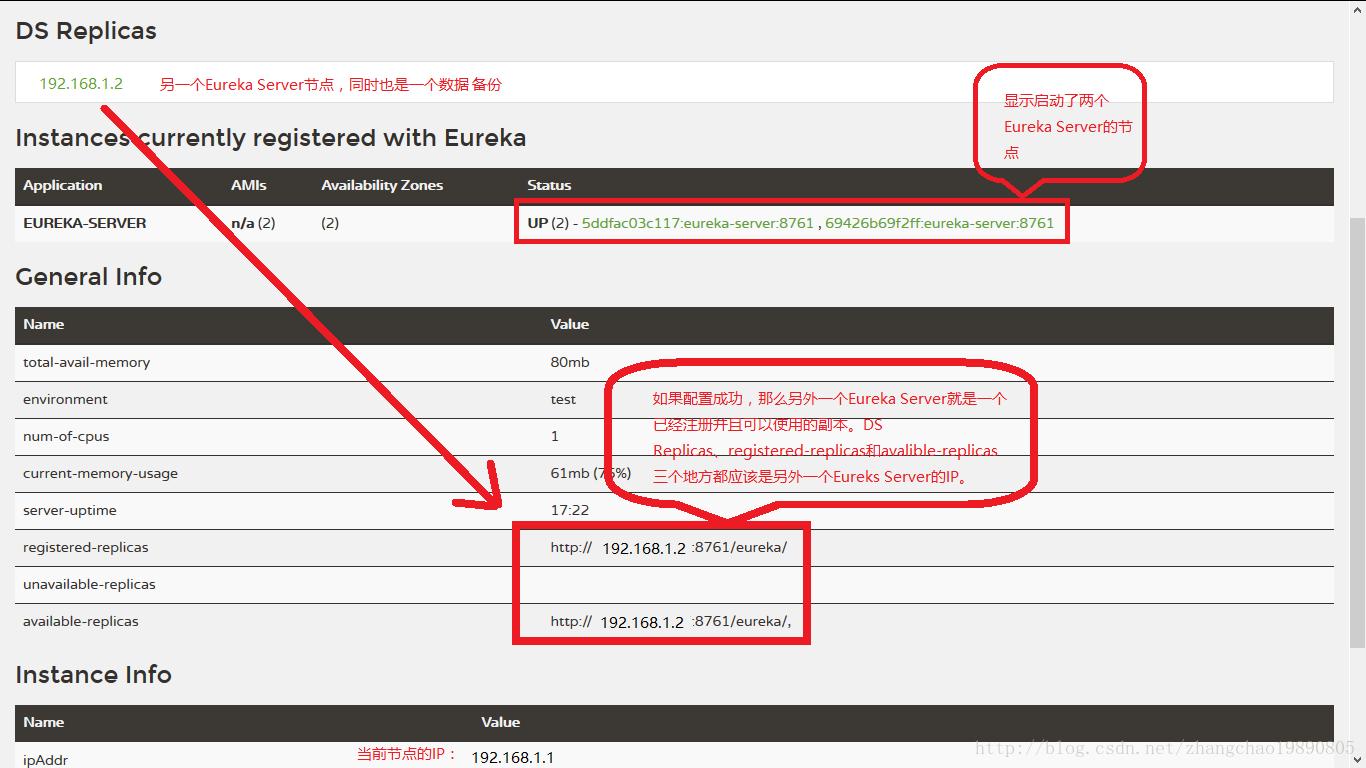1366x768 pixels.
Task: Click the DS Replicas heading
Action: click(x=86, y=31)
